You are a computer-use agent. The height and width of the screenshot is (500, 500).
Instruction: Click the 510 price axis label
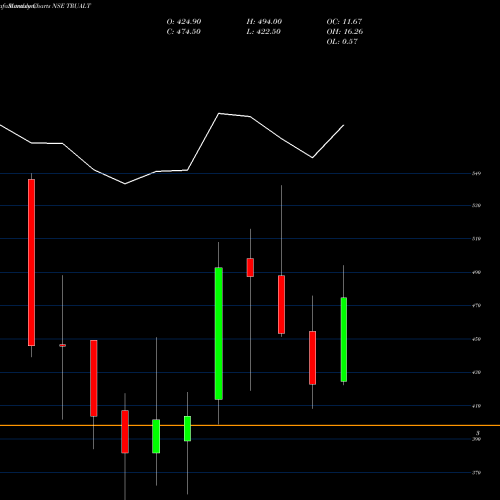[476, 239]
